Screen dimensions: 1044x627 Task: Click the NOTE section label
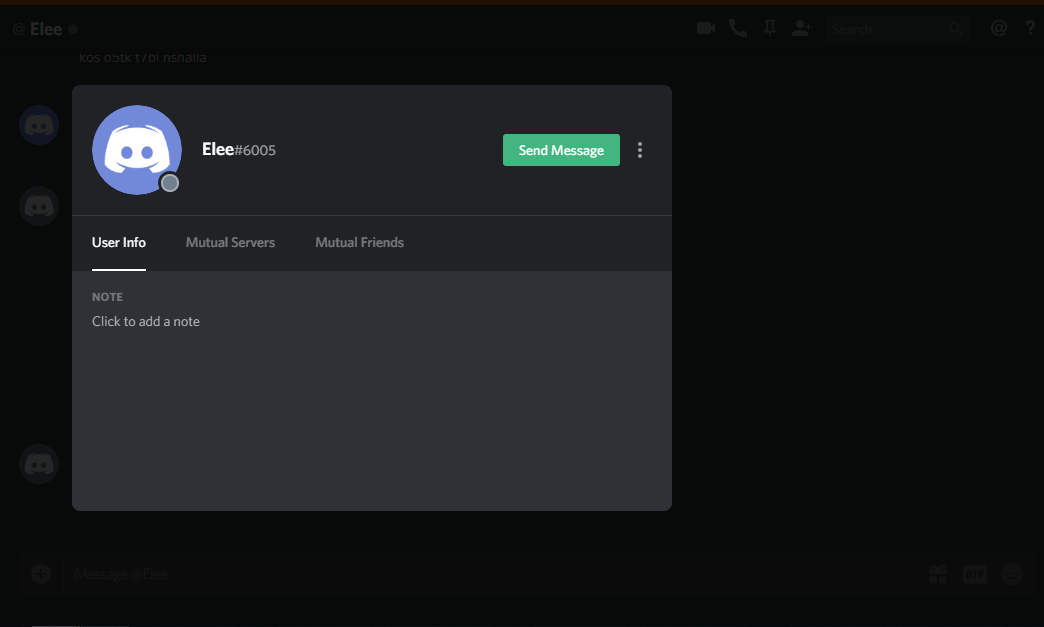click(107, 297)
